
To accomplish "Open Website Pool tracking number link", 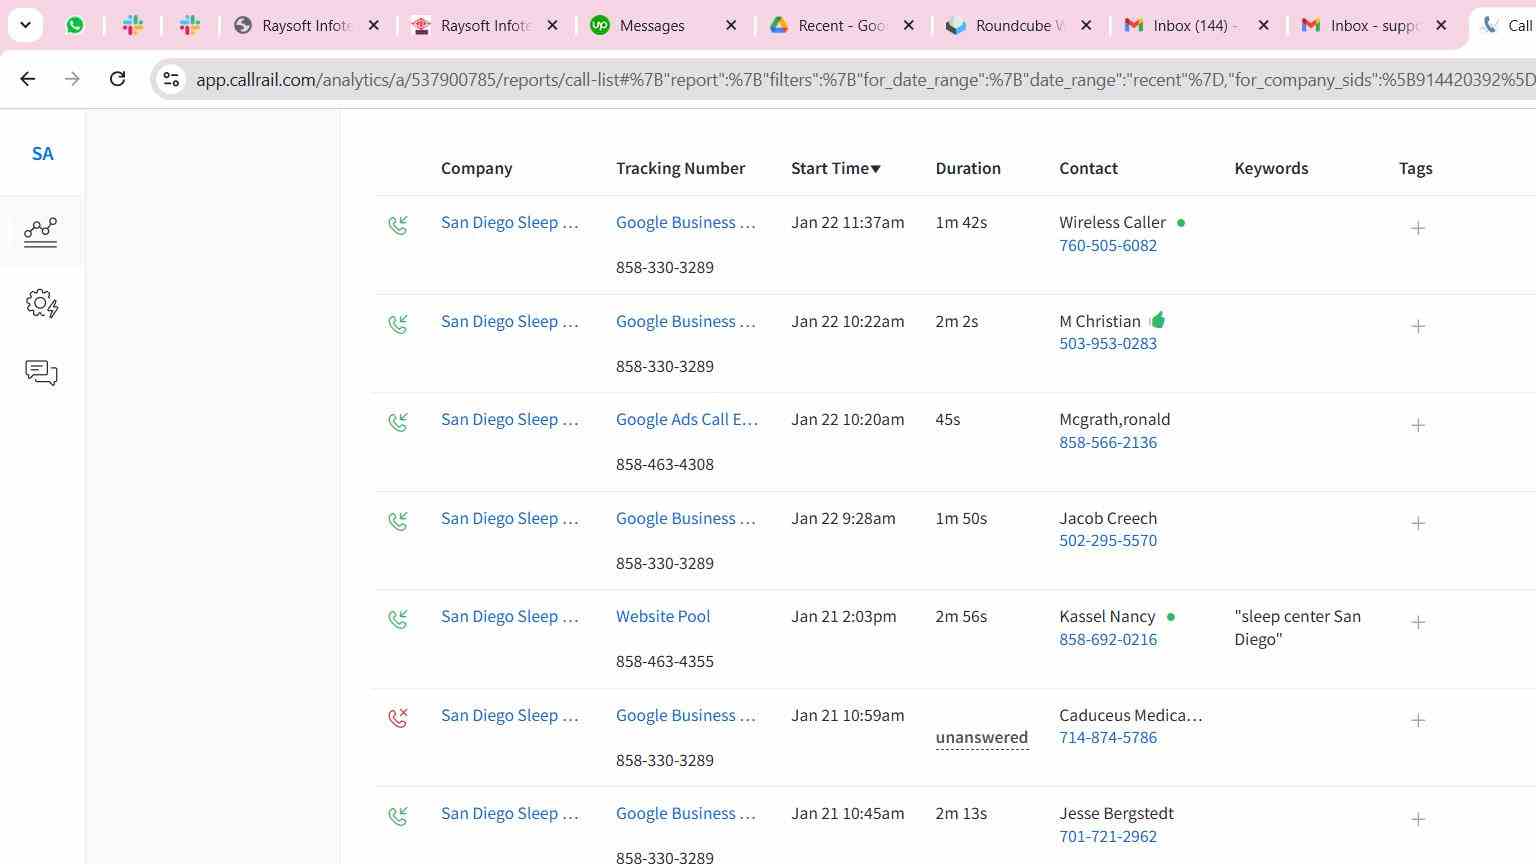I will click(663, 616).
